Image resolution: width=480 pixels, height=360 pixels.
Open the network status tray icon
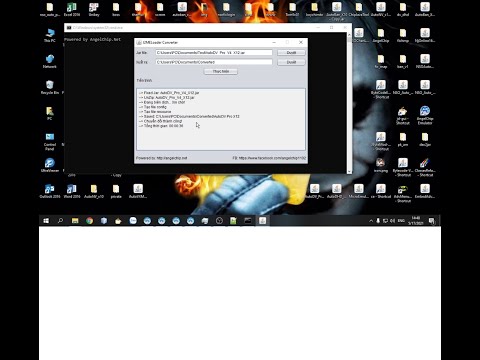click(385, 221)
